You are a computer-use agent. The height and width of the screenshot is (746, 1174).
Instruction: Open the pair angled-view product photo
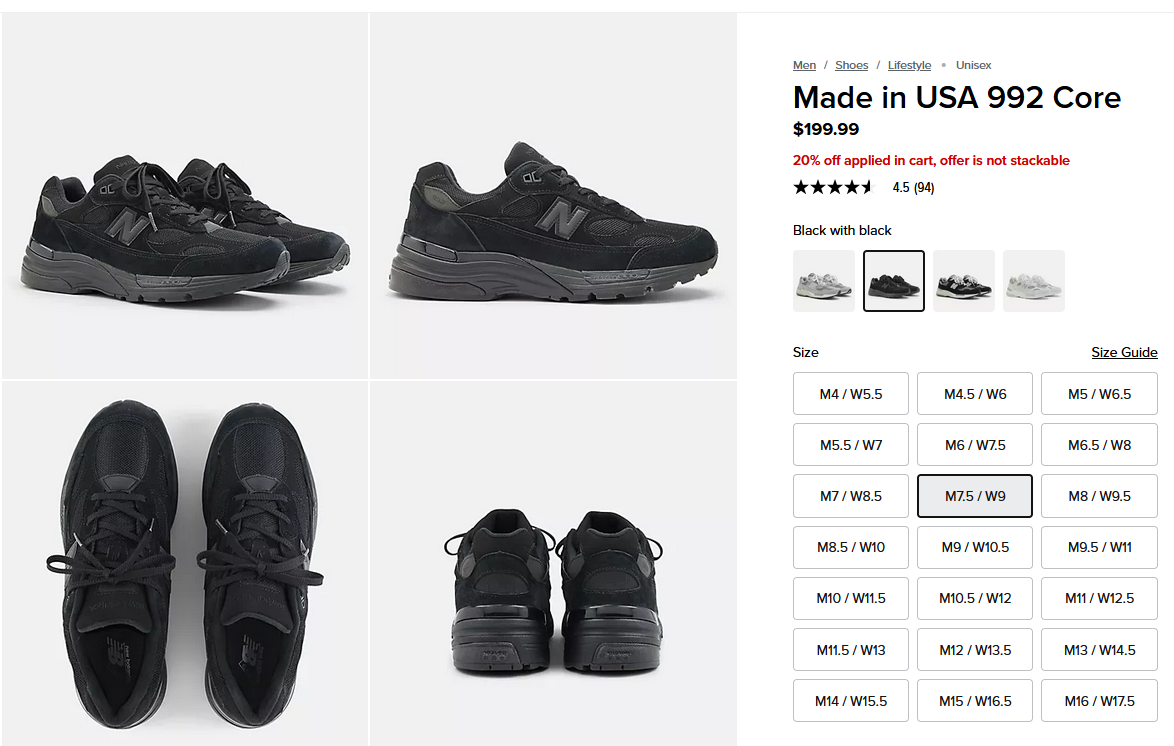[185, 196]
